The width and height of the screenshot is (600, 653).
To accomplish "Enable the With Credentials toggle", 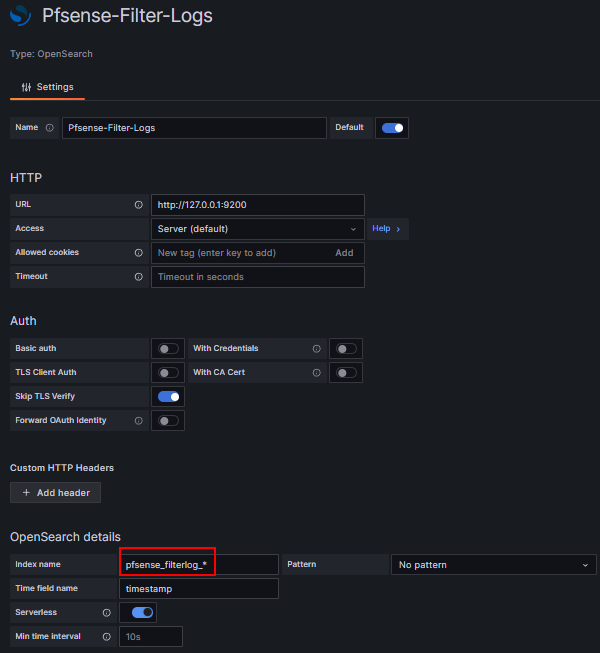I will [x=346, y=349].
